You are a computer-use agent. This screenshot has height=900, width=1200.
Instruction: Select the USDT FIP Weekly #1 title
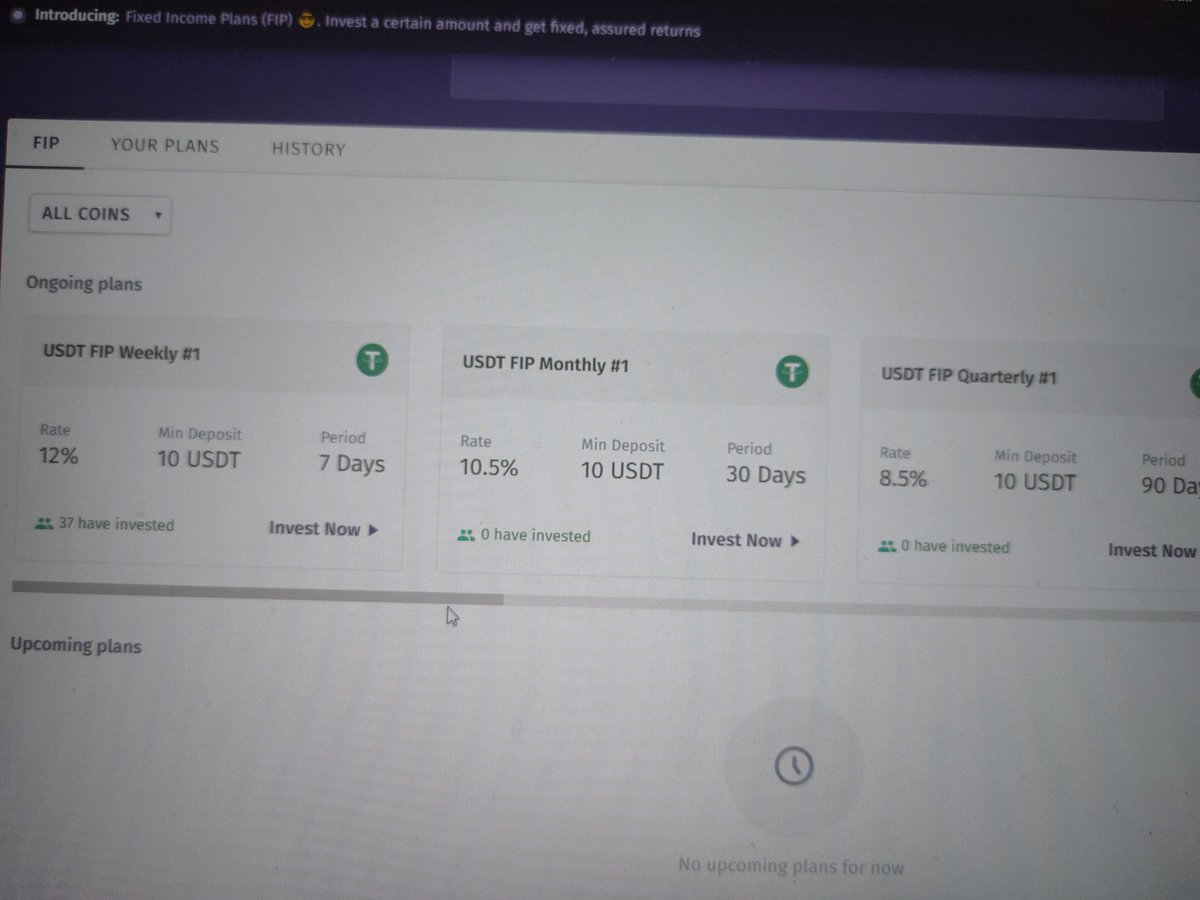122,352
